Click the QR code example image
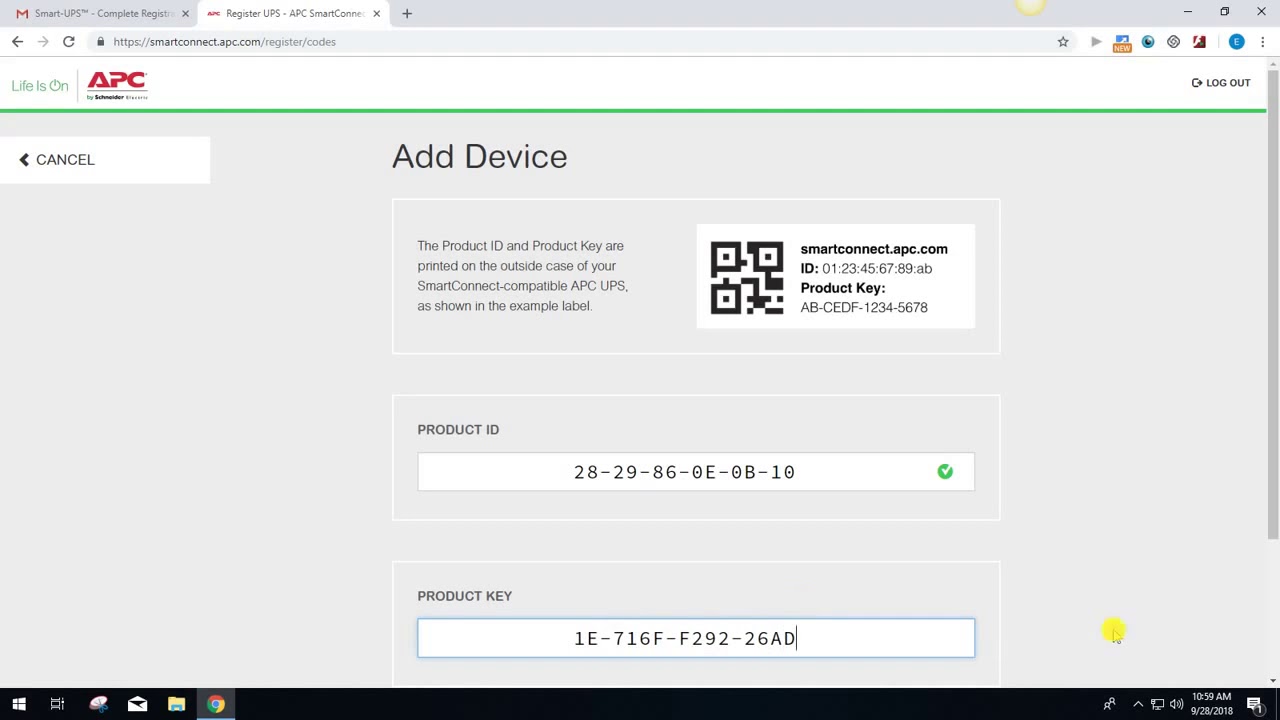This screenshot has height=720, width=1280. click(x=747, y=278)
